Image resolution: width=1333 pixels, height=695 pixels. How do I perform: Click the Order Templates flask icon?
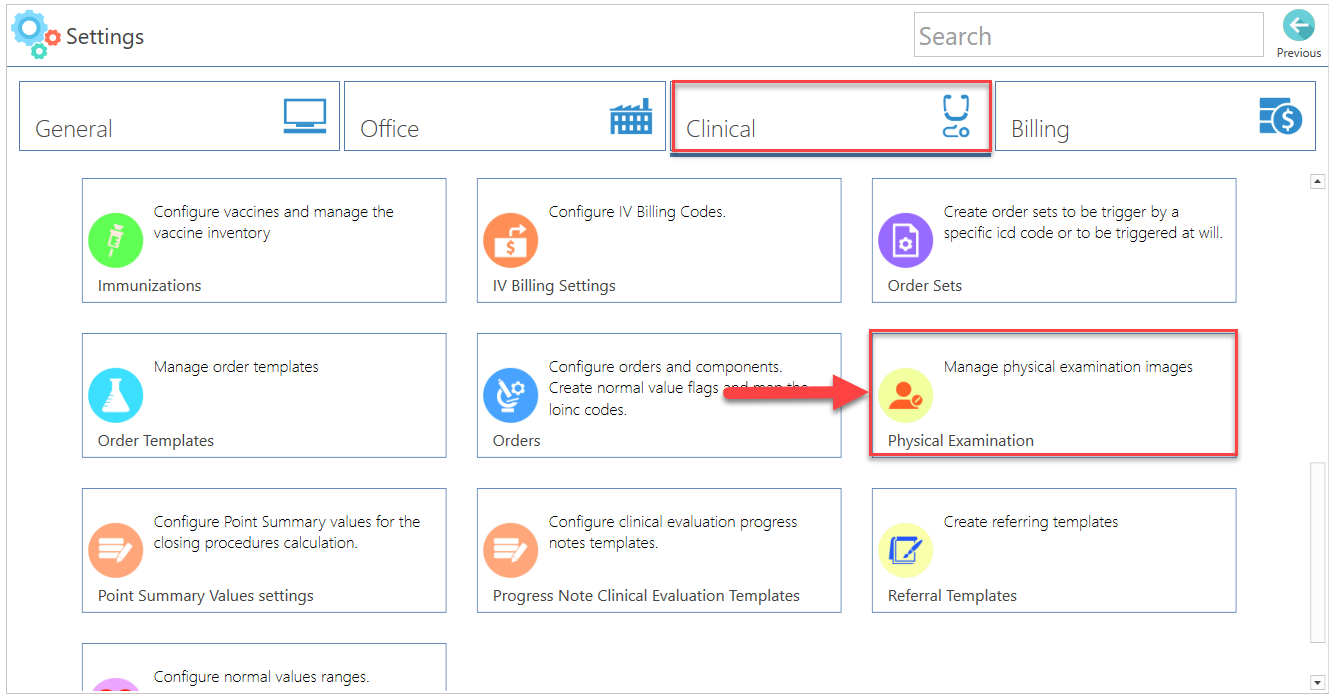pos(116,395)
